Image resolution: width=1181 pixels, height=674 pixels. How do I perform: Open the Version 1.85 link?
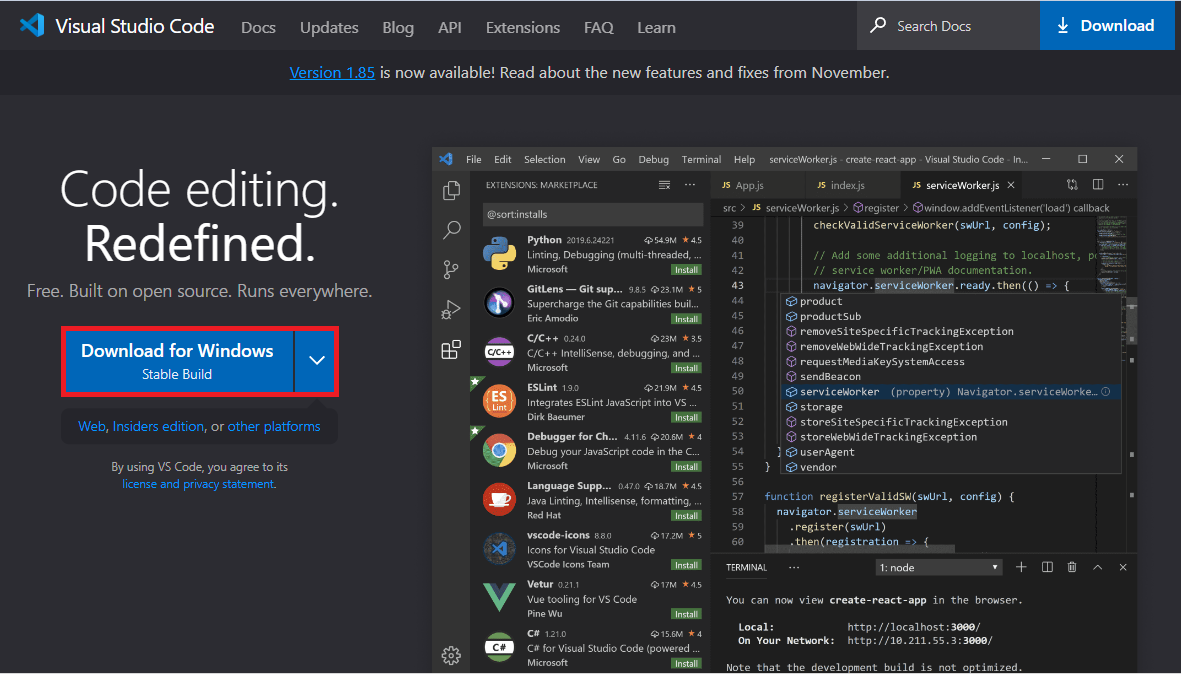pyautogui.click(x=332, y=72)
